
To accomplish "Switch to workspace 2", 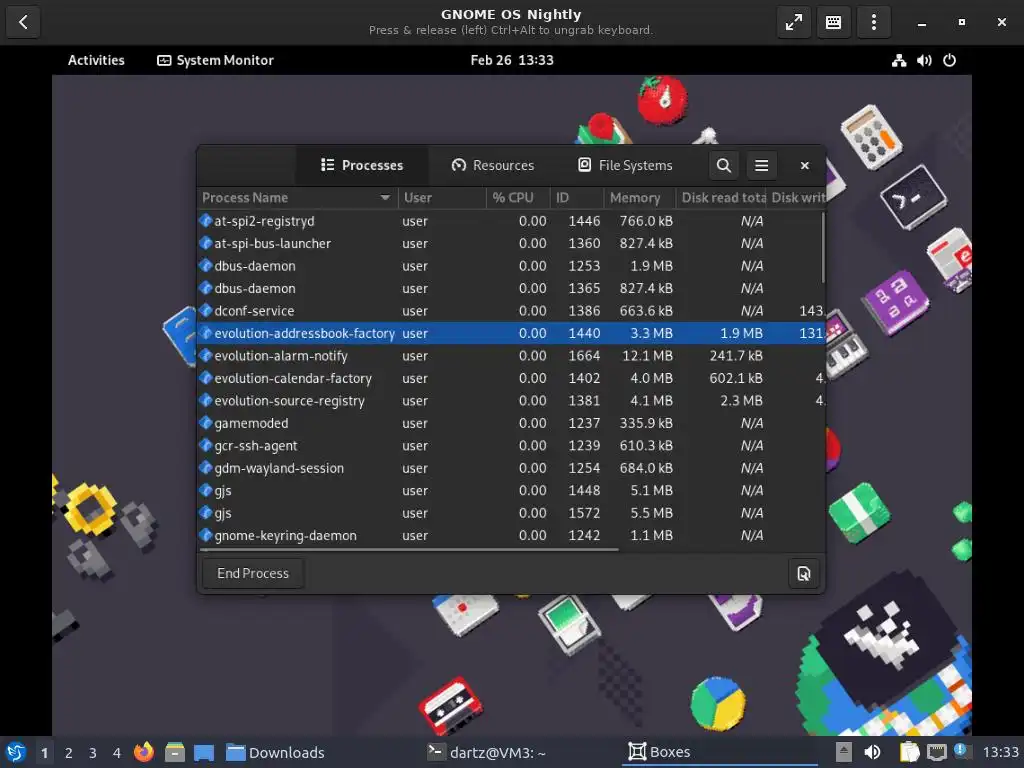I will tap(69, 753).
